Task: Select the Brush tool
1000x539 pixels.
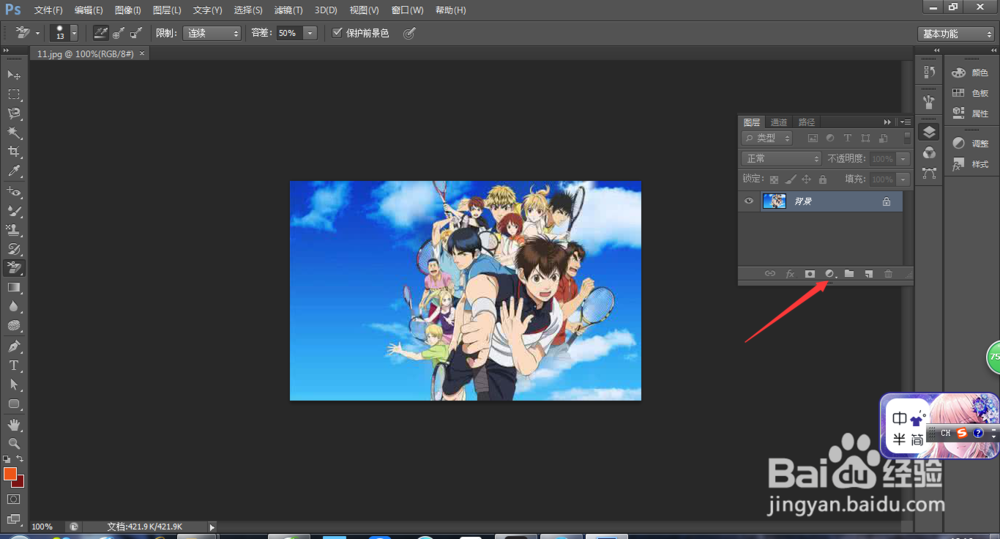Action: click(x=13, y=210)
